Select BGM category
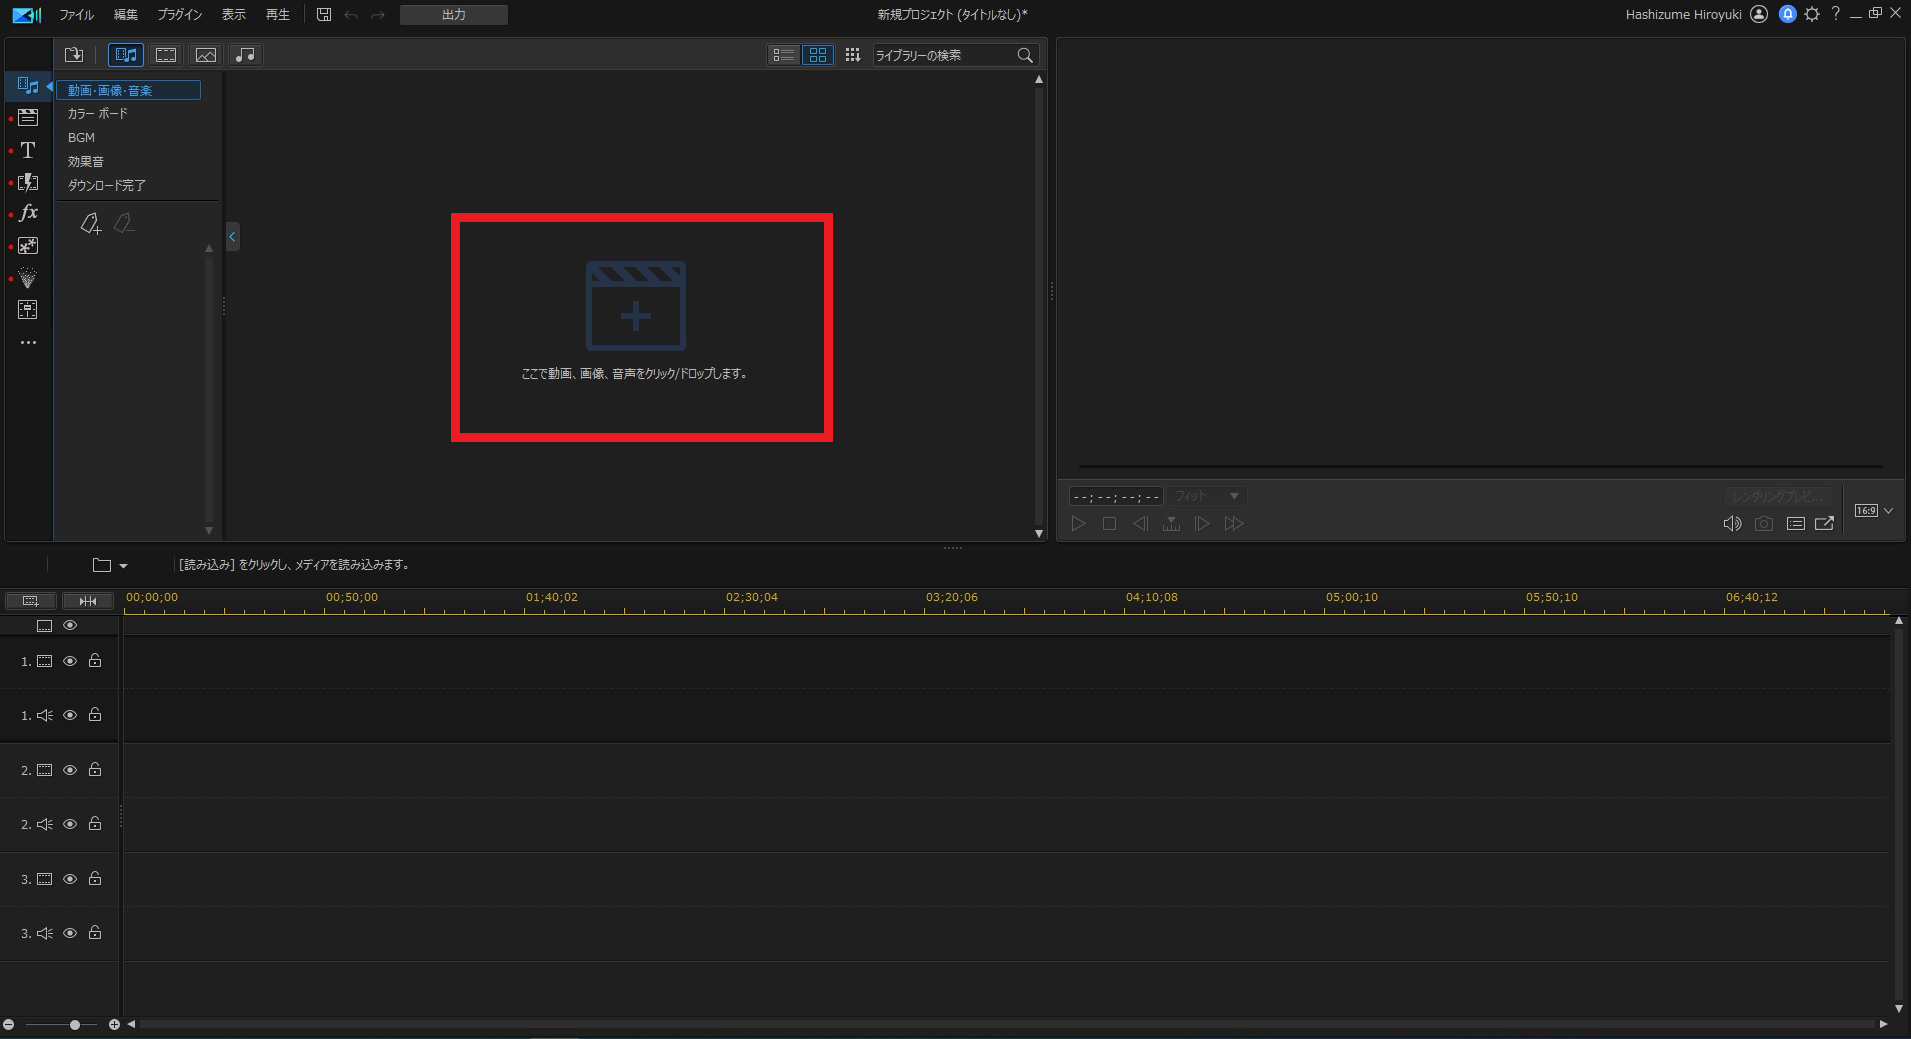 click(x=81, y=138)
